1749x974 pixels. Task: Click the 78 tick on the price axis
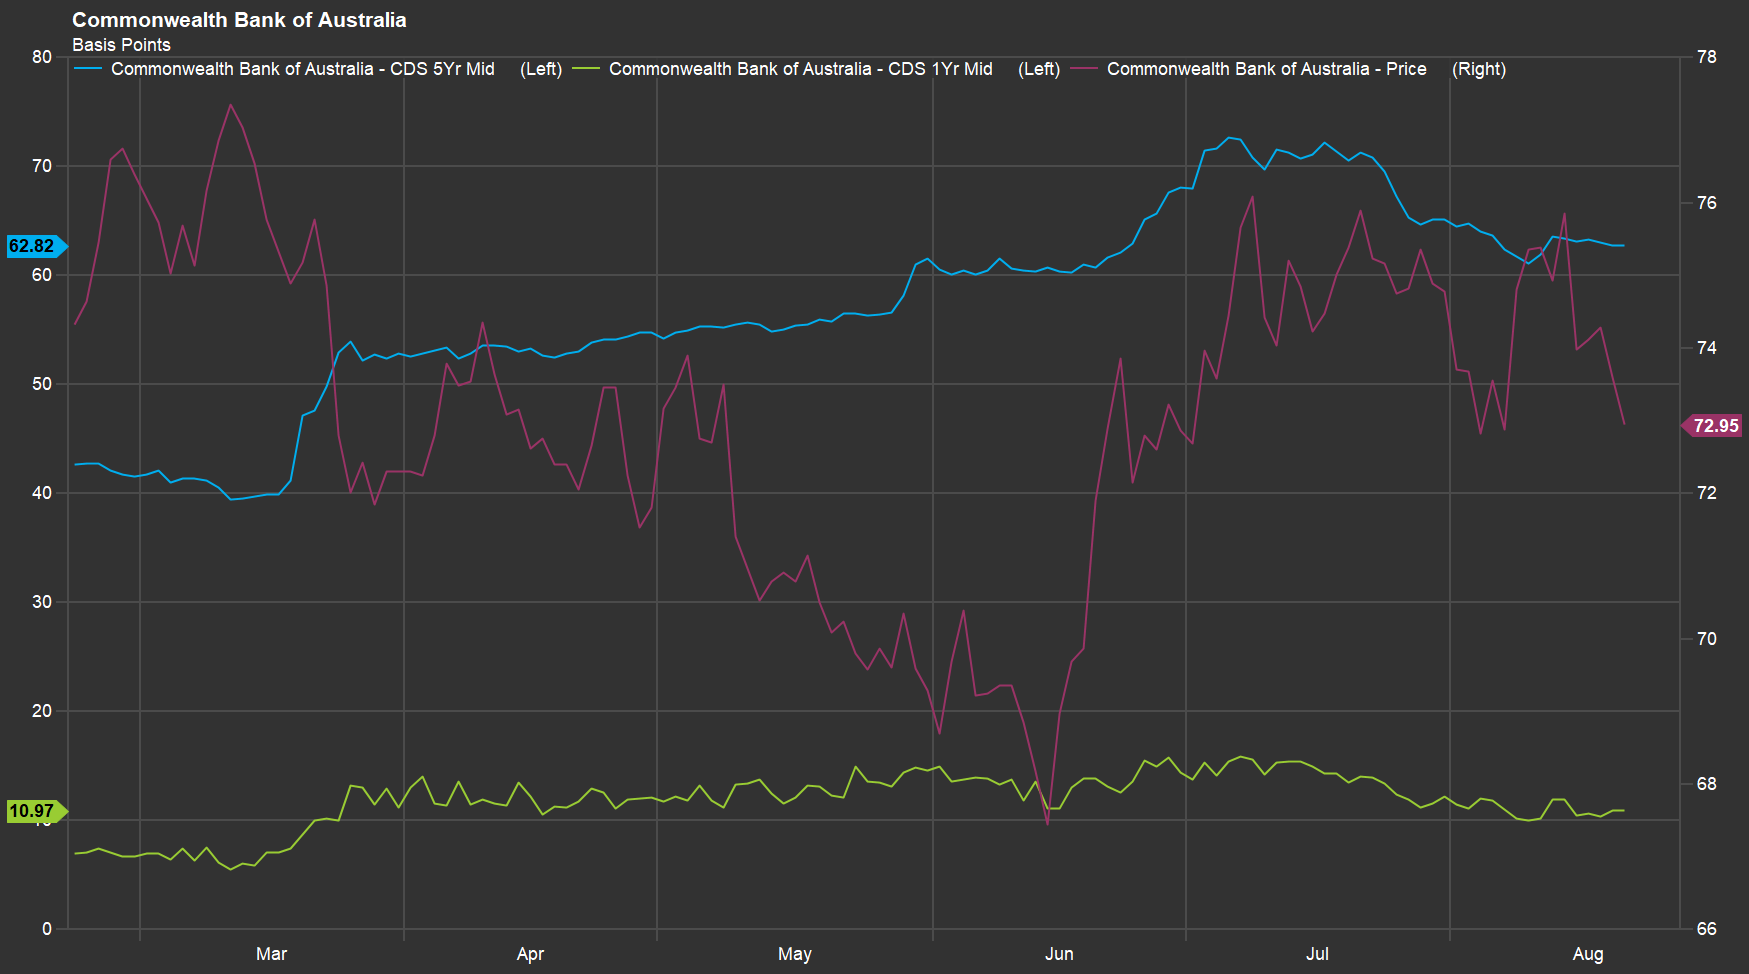[1707, 57]
